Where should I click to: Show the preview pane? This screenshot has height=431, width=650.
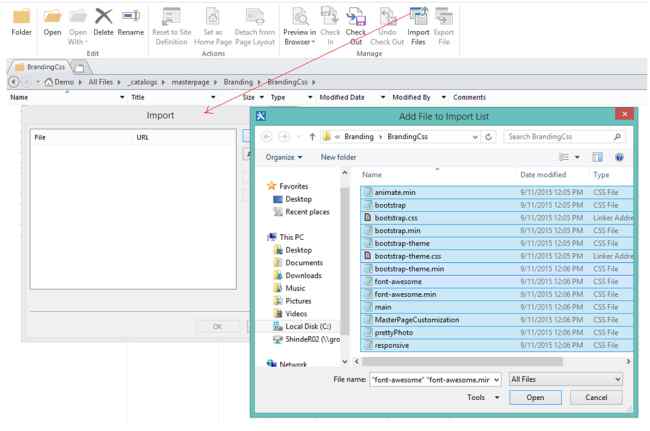(x=597, y=157)
